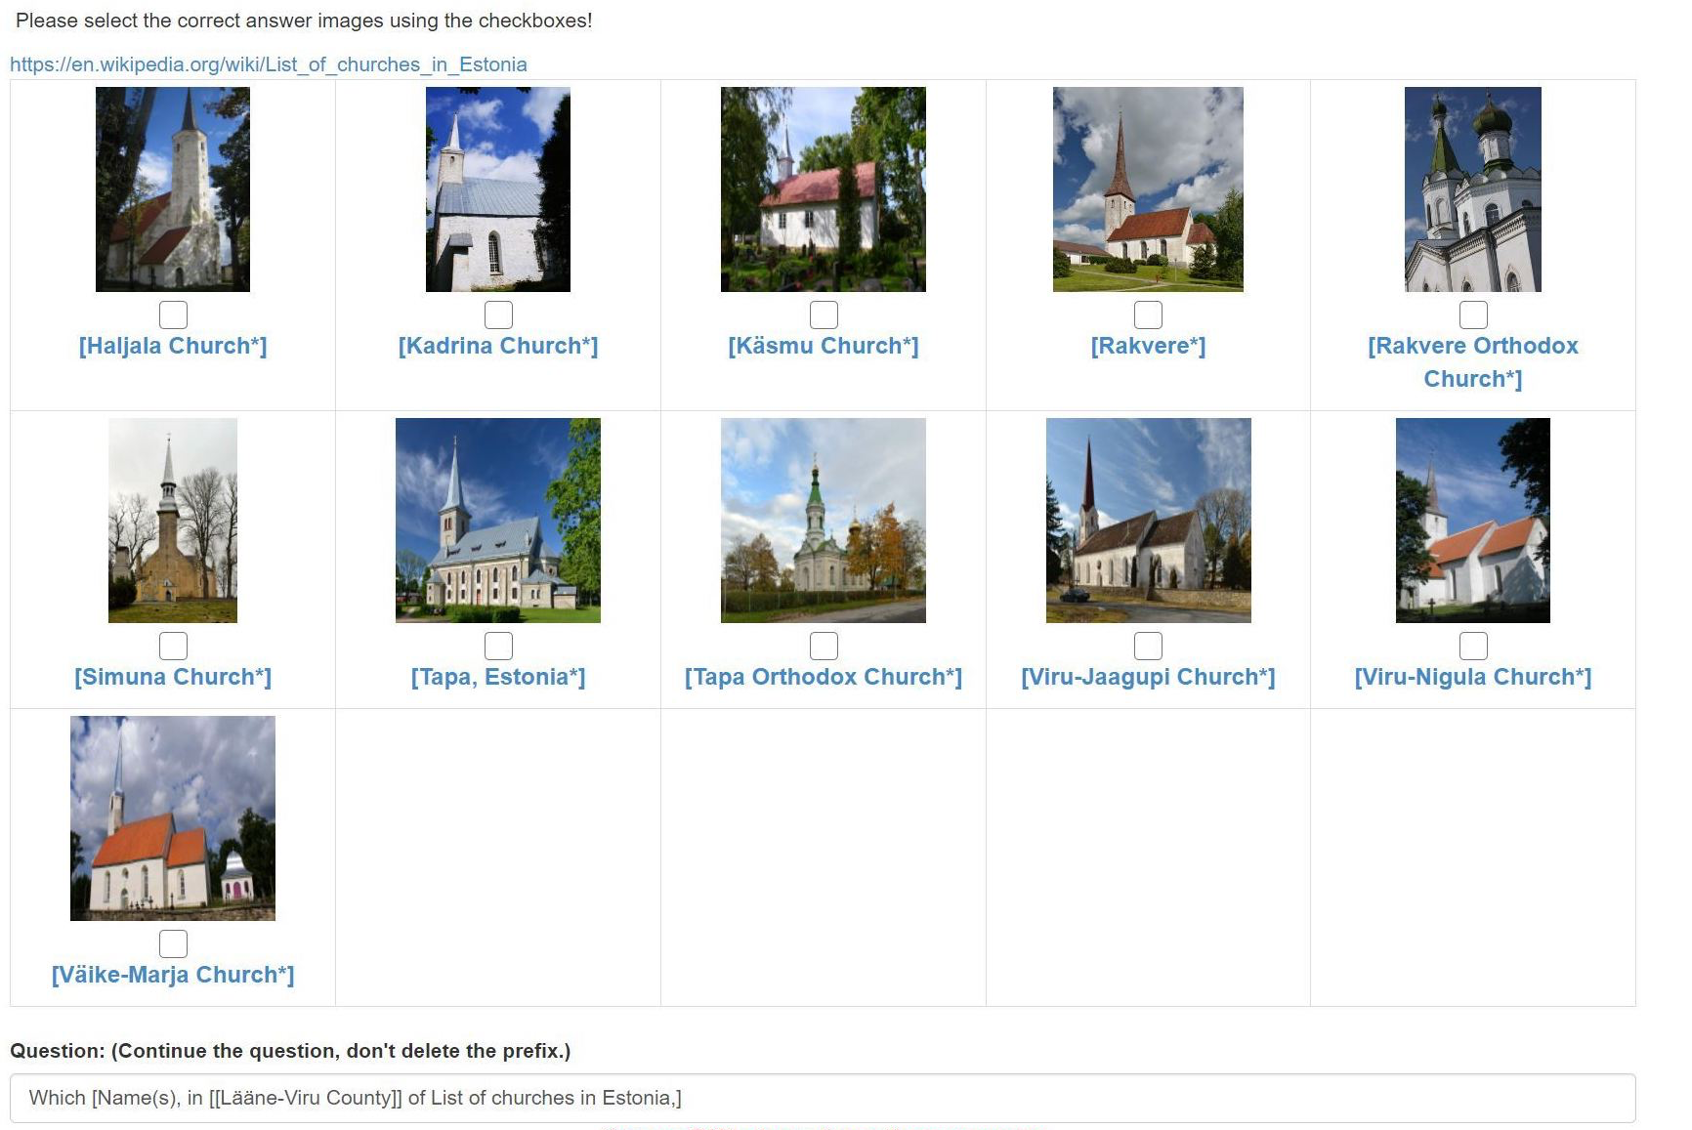Check the Viru-Nigula Church checkbox
This screenshot has height=1130, width=1692.
click(x=1472, y=645)
